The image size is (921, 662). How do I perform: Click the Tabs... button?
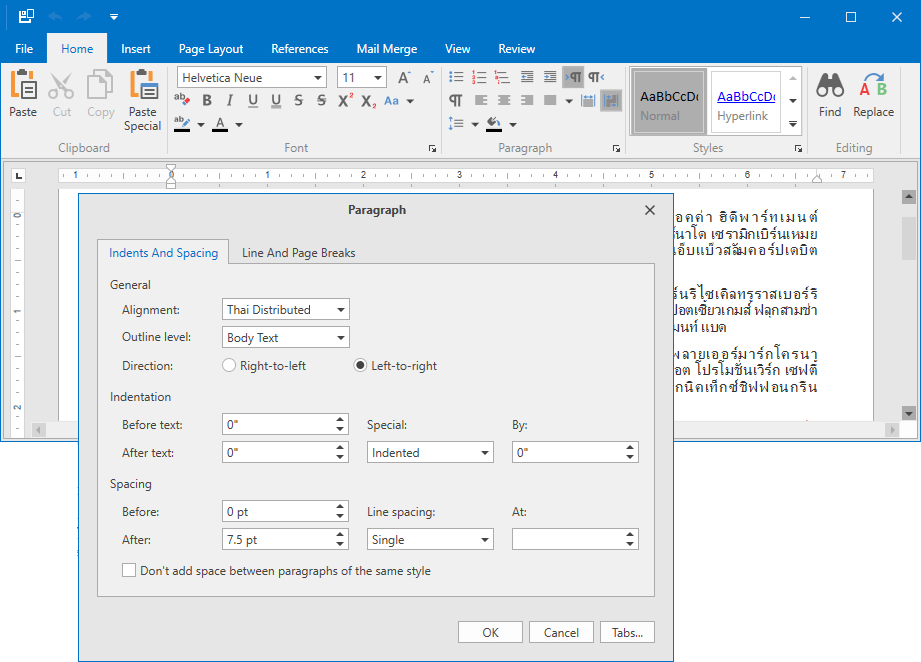(x=627, y=632)
